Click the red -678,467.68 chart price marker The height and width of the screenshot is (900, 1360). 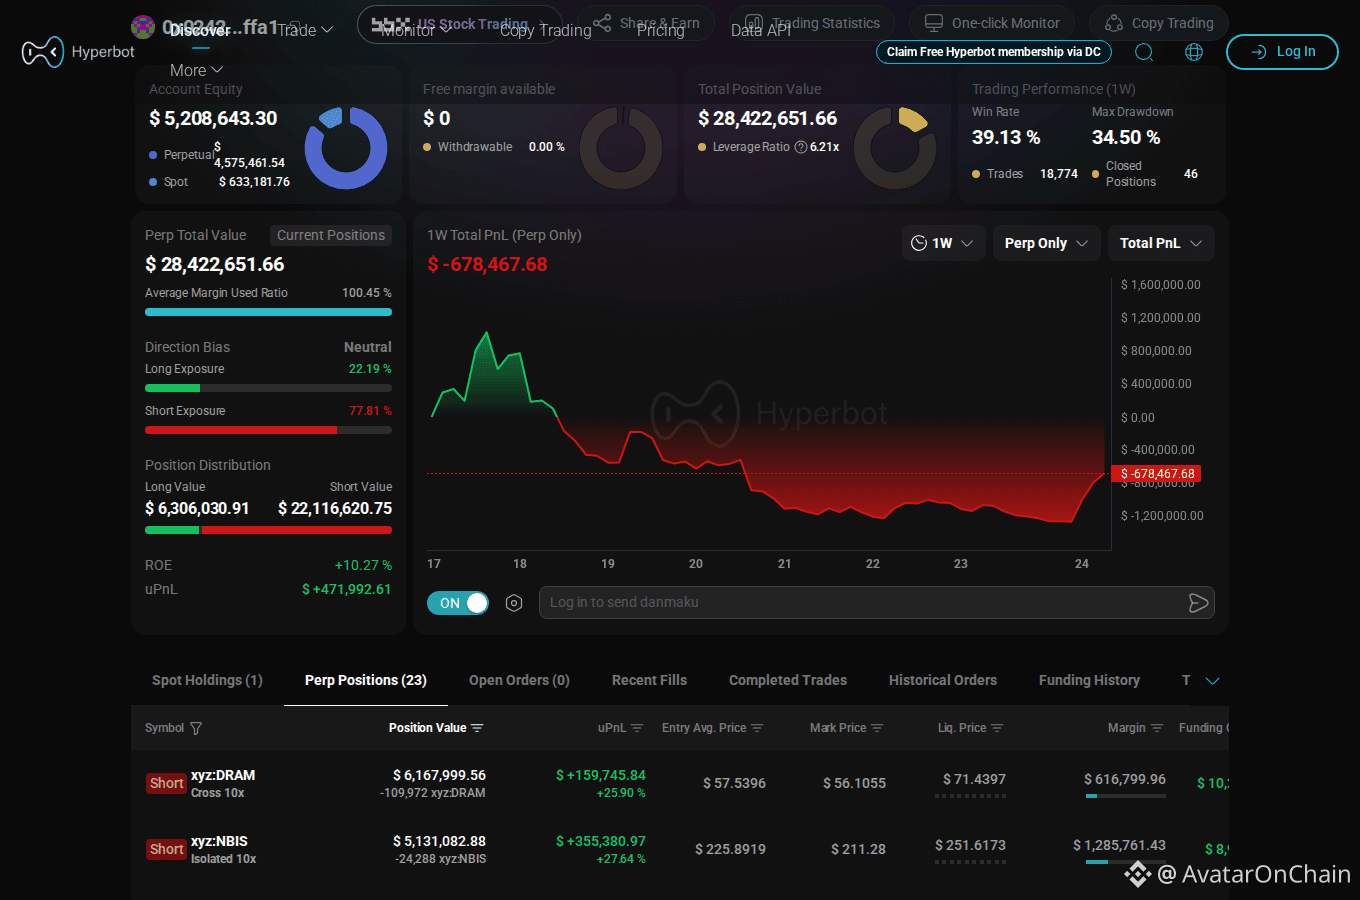[1157, 474]
